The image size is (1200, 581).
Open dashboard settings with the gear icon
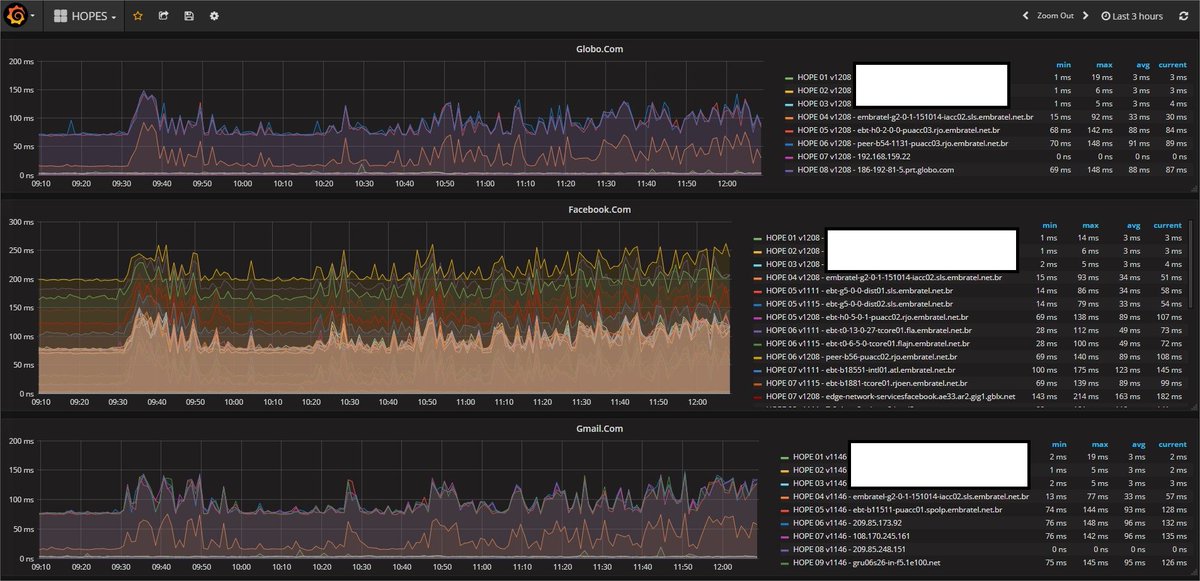click(212, 15)
